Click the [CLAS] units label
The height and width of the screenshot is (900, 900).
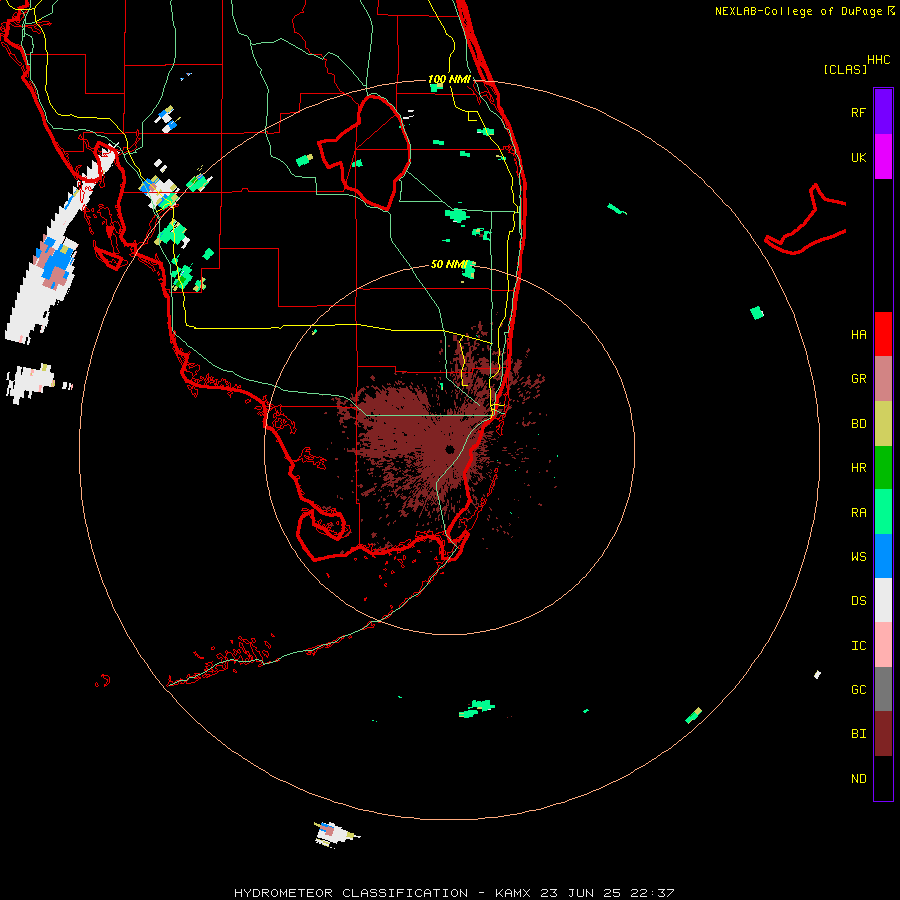[x=845, y=69]
